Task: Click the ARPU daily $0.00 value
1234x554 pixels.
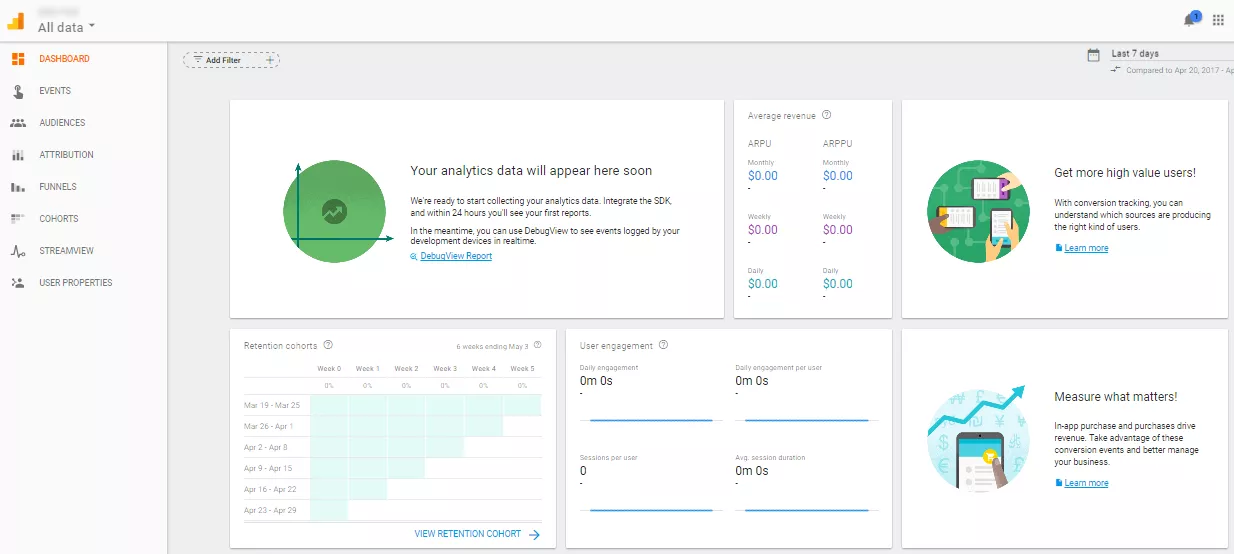Action: pyautogui.click(x=763, y=284)
